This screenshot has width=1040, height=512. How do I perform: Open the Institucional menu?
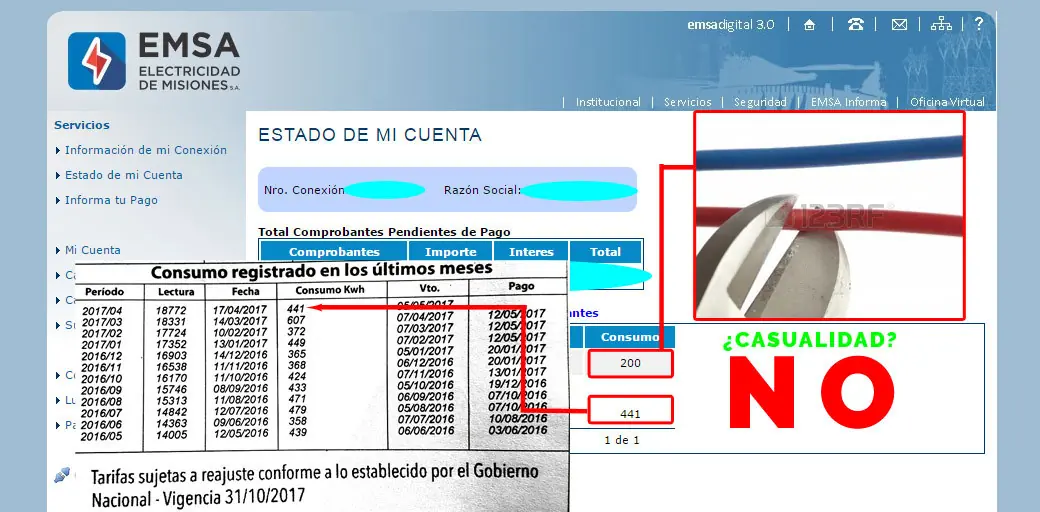pos(608,102)
